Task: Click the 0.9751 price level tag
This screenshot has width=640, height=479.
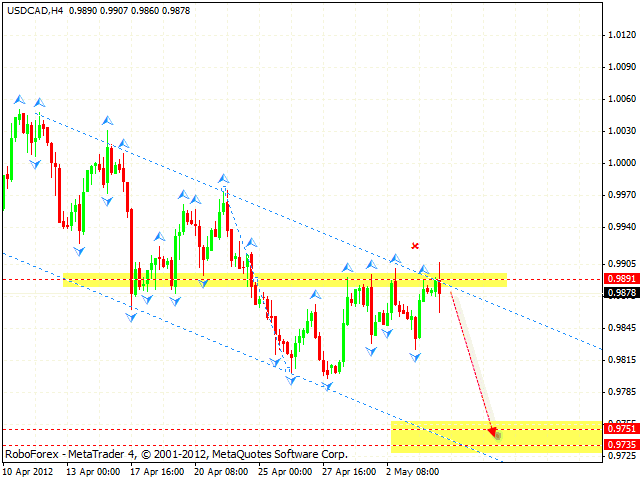Action: (620, 429)
